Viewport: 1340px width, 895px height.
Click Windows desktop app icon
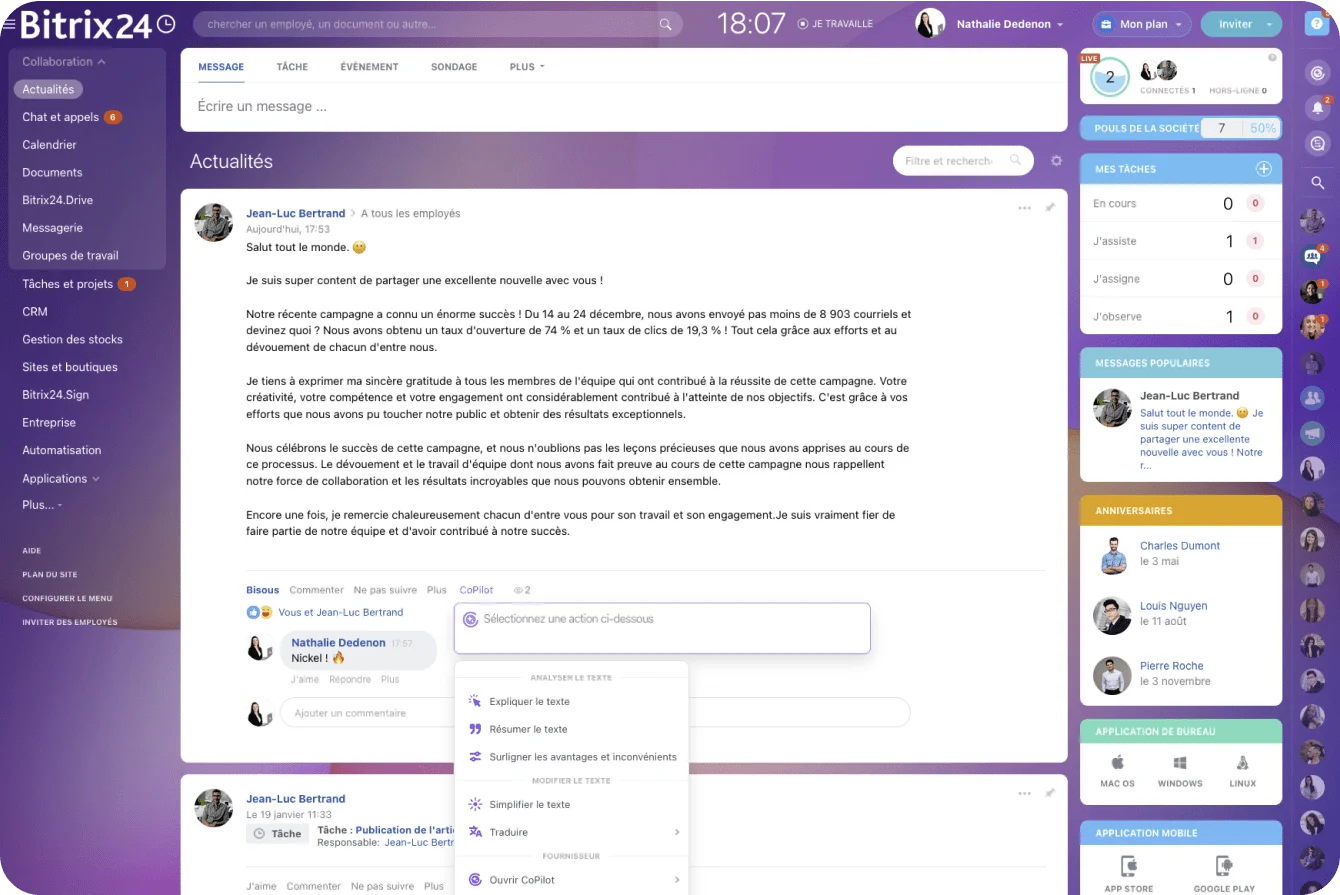1180,762
